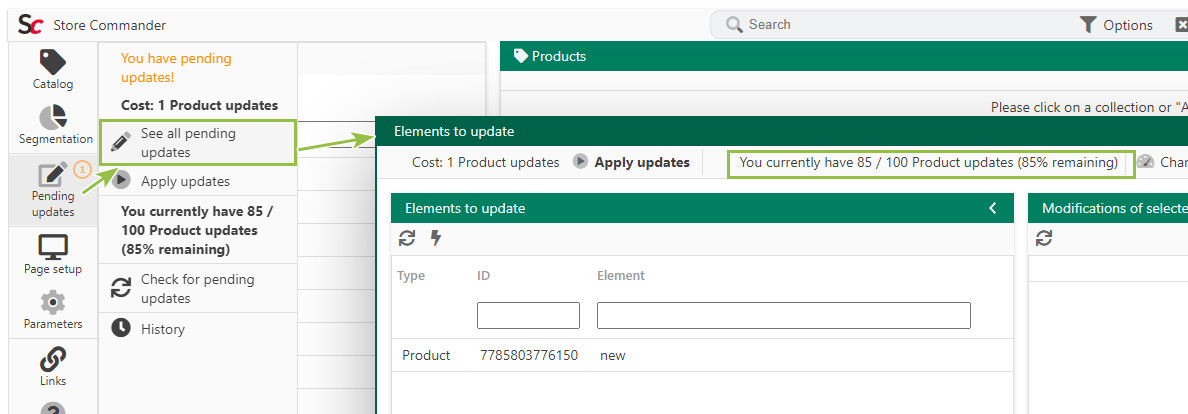Image resolution: width=1188 pixels, height=414 pixels.
Task: Click the search magnifier icon
Action: (733, 25)
